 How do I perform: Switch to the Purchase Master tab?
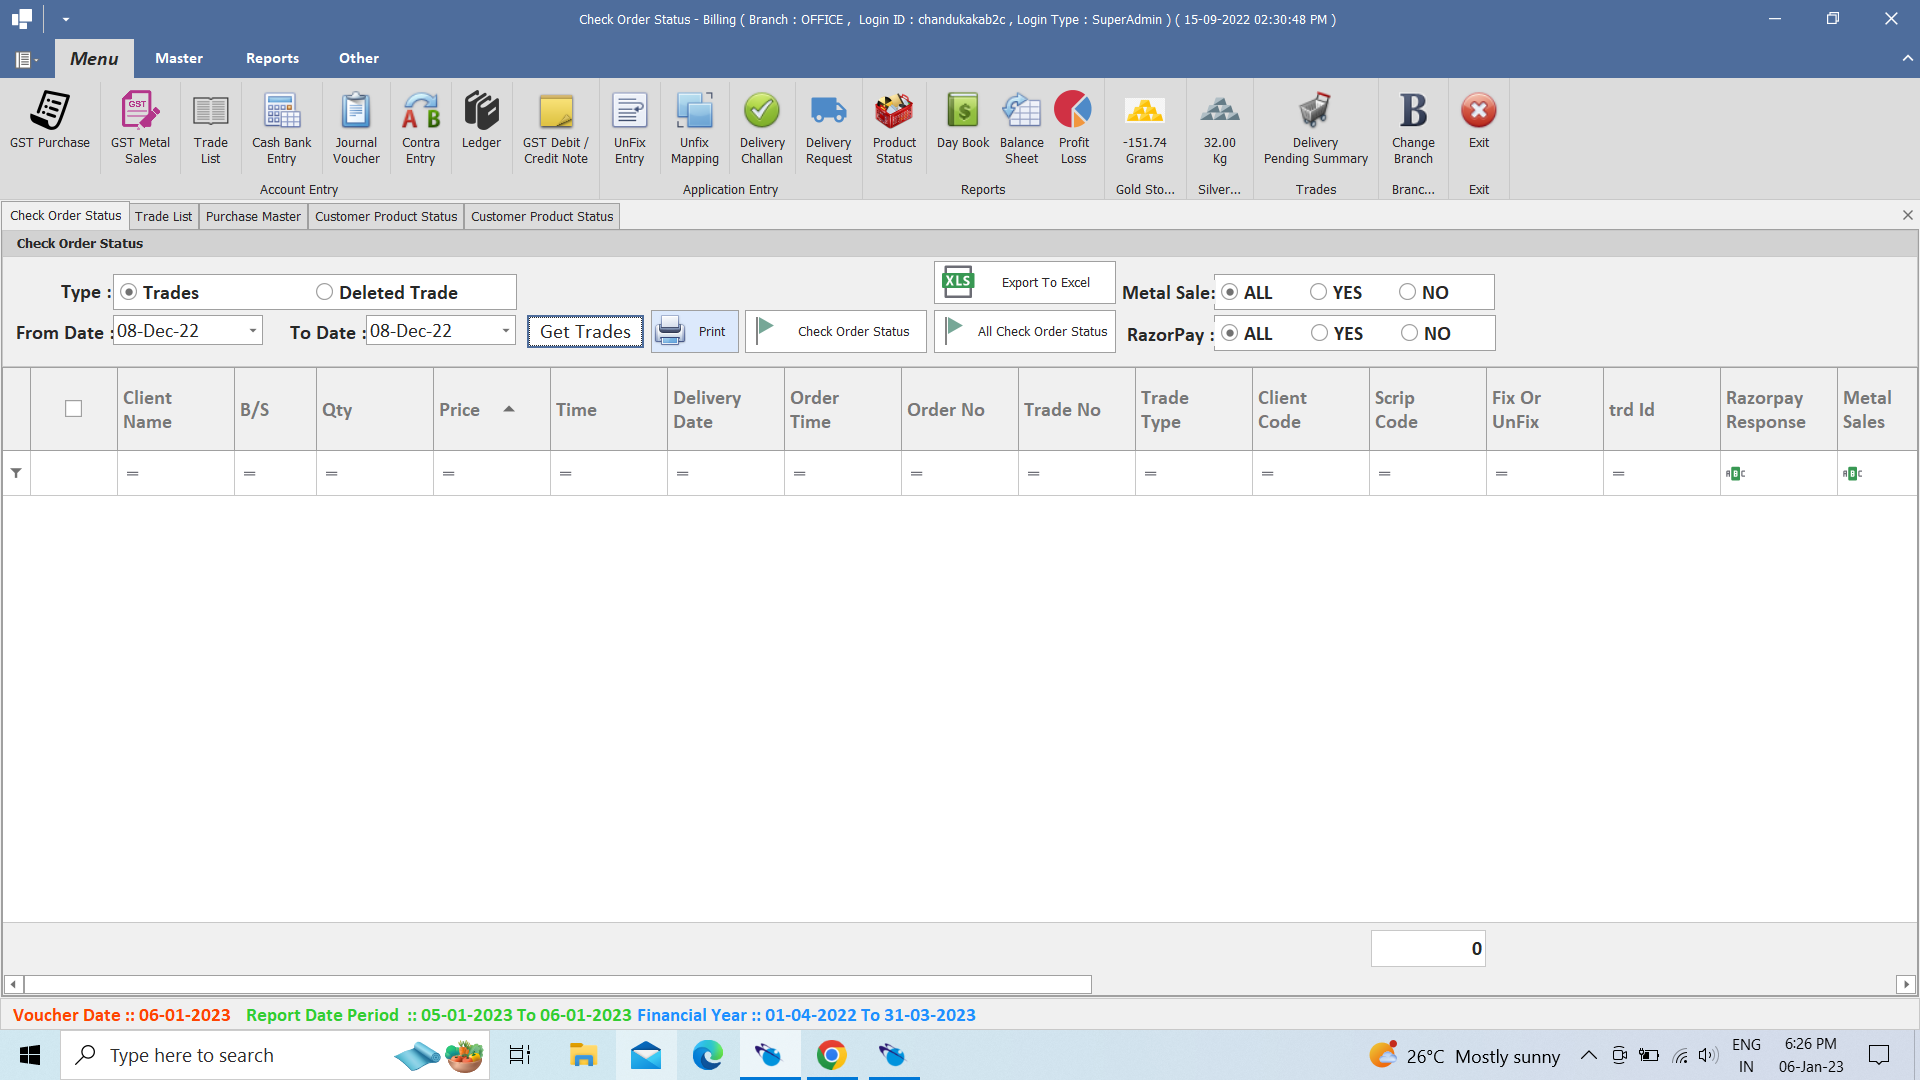(253, 216)
